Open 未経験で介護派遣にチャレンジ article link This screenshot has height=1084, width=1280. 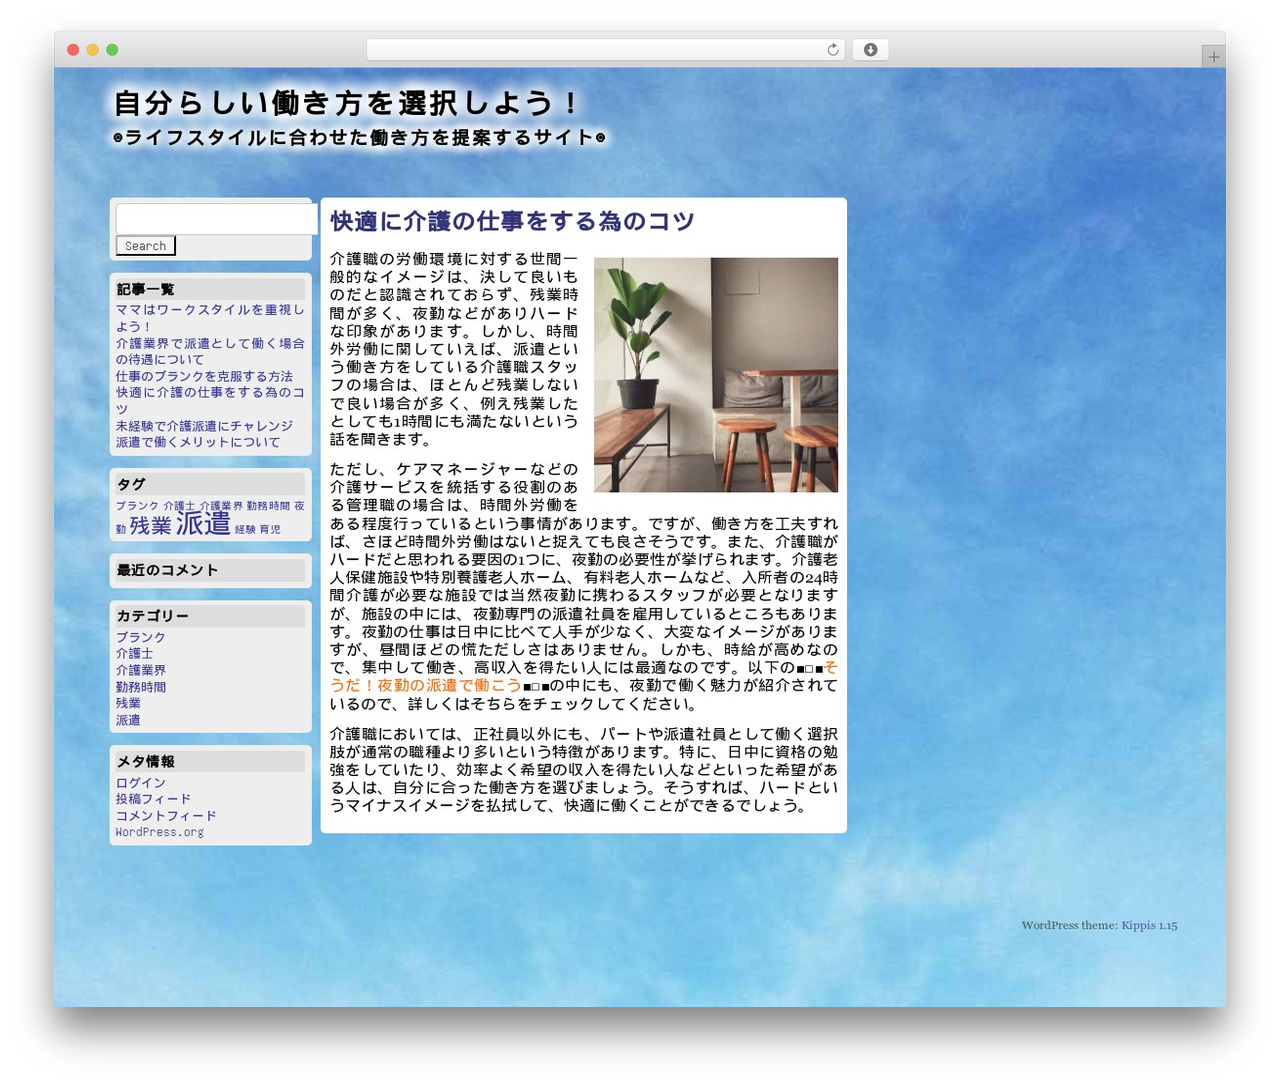pos(204,426)
